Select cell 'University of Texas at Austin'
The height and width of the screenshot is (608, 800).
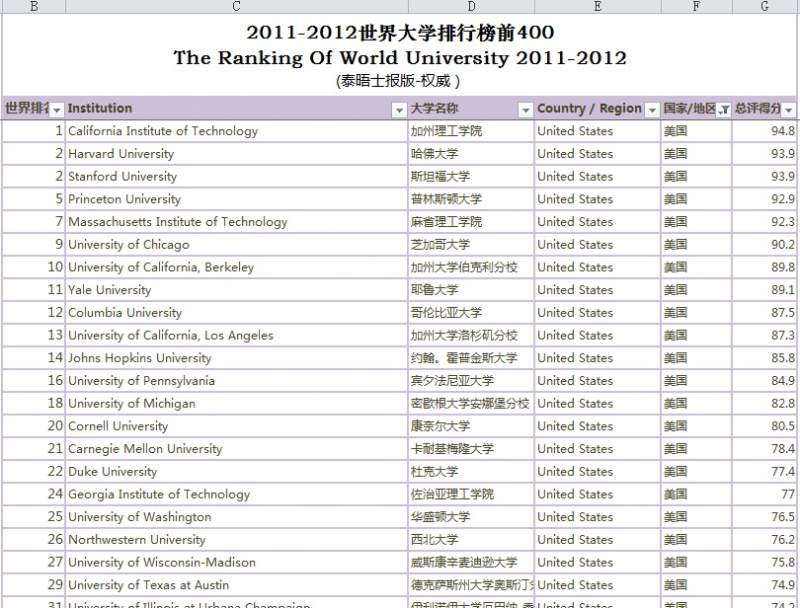[x=237, y=585]
